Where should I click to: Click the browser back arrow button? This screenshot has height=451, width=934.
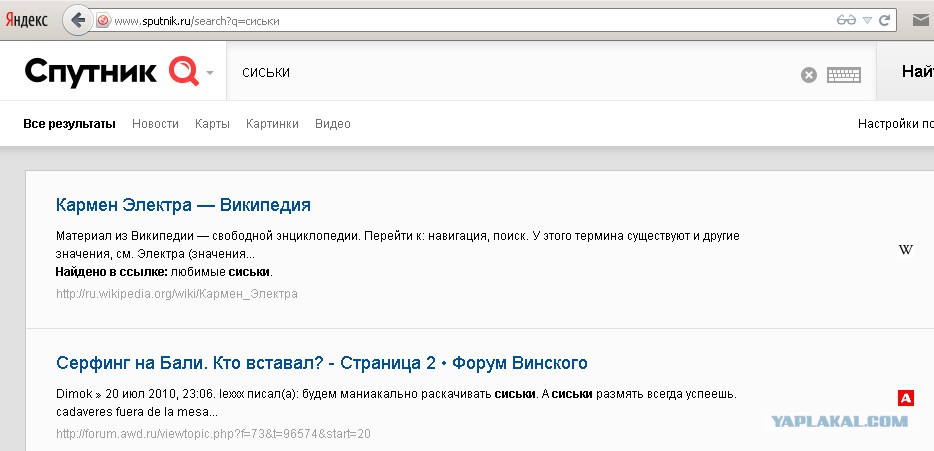77,20
